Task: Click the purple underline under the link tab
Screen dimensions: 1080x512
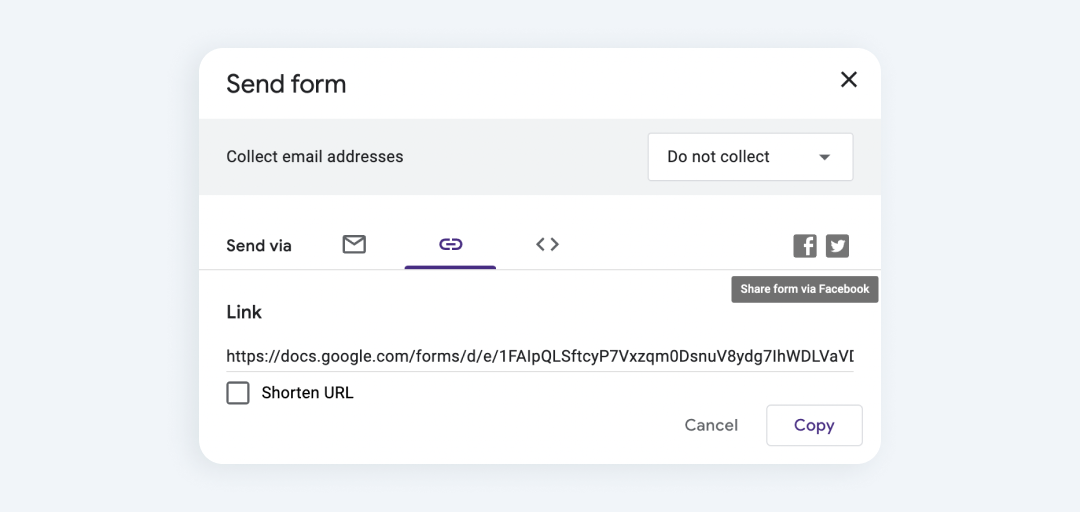Action: (450, 267)
